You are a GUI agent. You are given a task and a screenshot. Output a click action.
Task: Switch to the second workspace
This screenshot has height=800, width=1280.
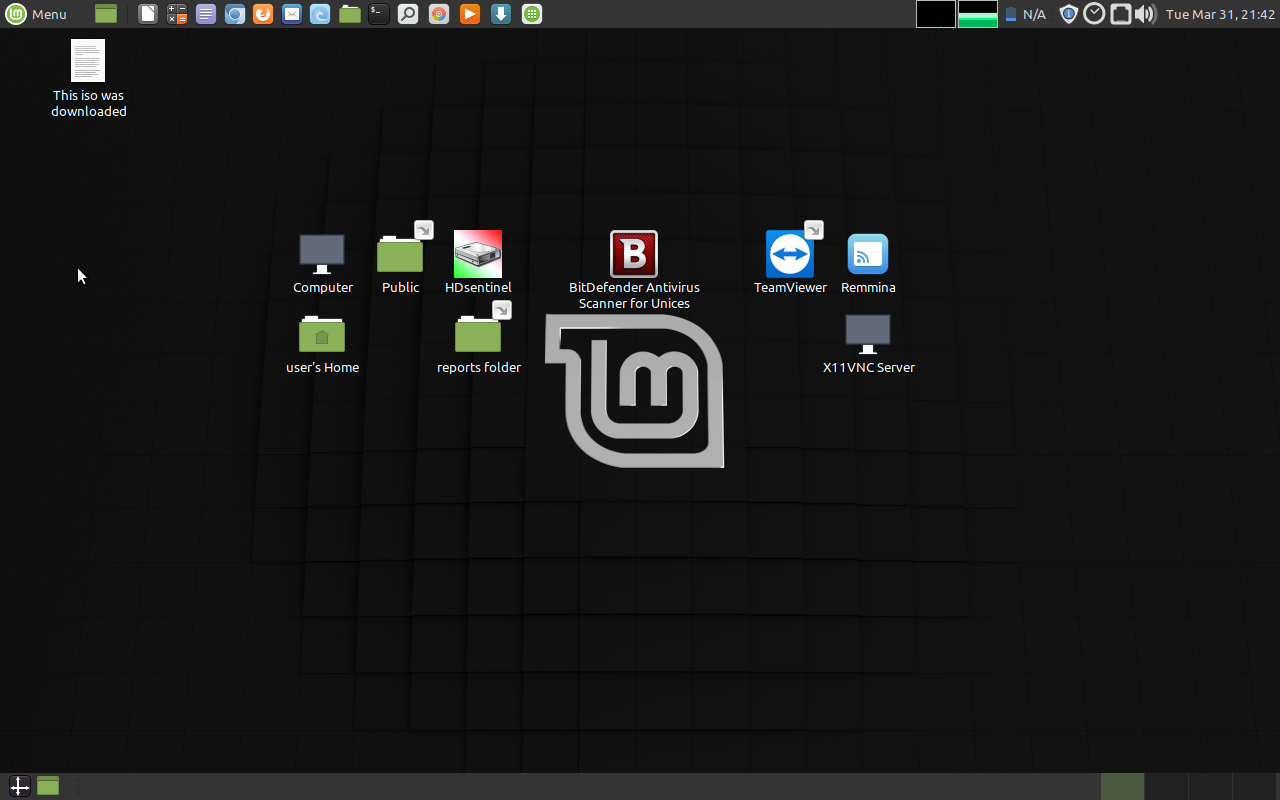[x=1166, y=786]
